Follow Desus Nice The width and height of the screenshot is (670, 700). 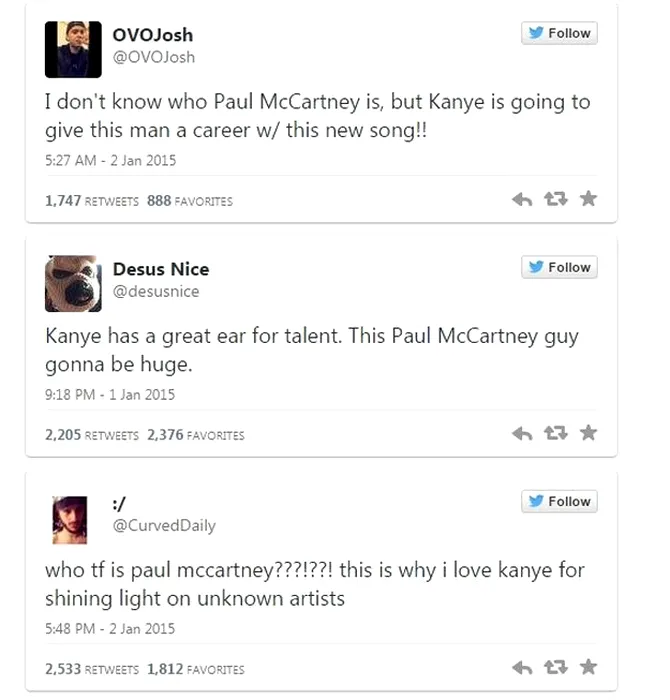point(559,267)
